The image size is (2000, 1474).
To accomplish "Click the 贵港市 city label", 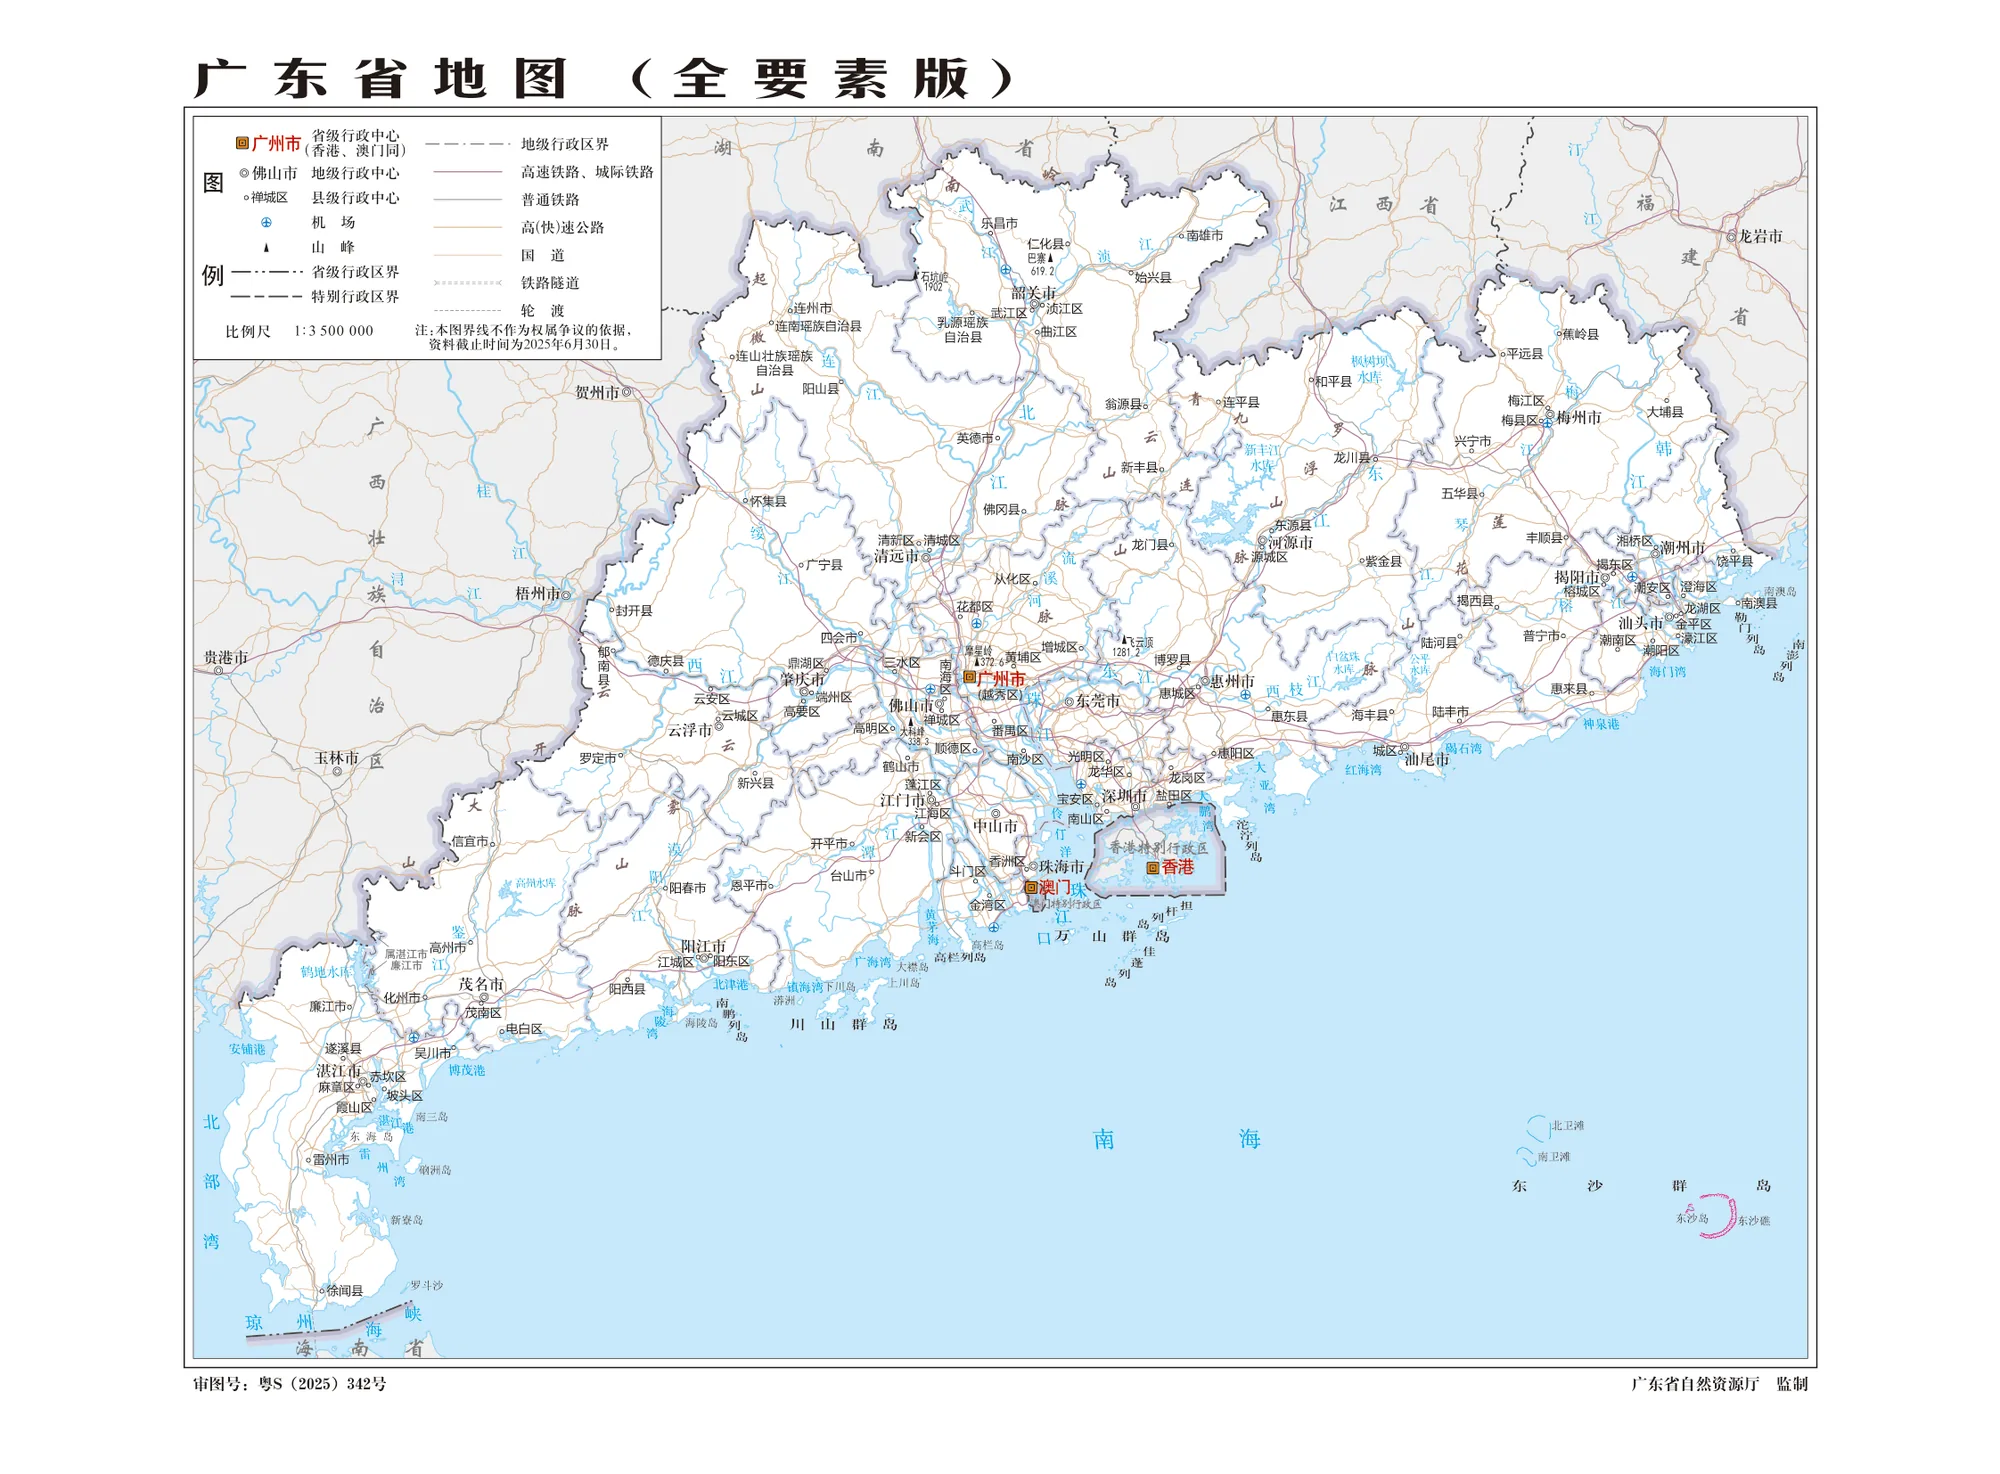I will click(x=226, y=658).
